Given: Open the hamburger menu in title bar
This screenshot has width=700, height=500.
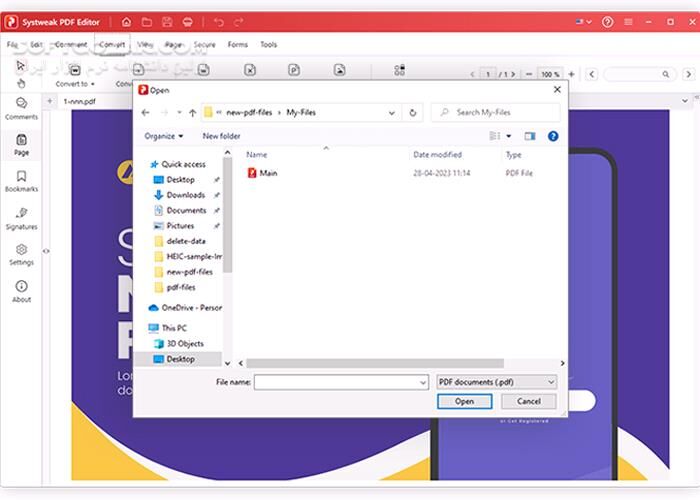Looking at the screenshot, I should pyautogui.click(x=628, y=22).
